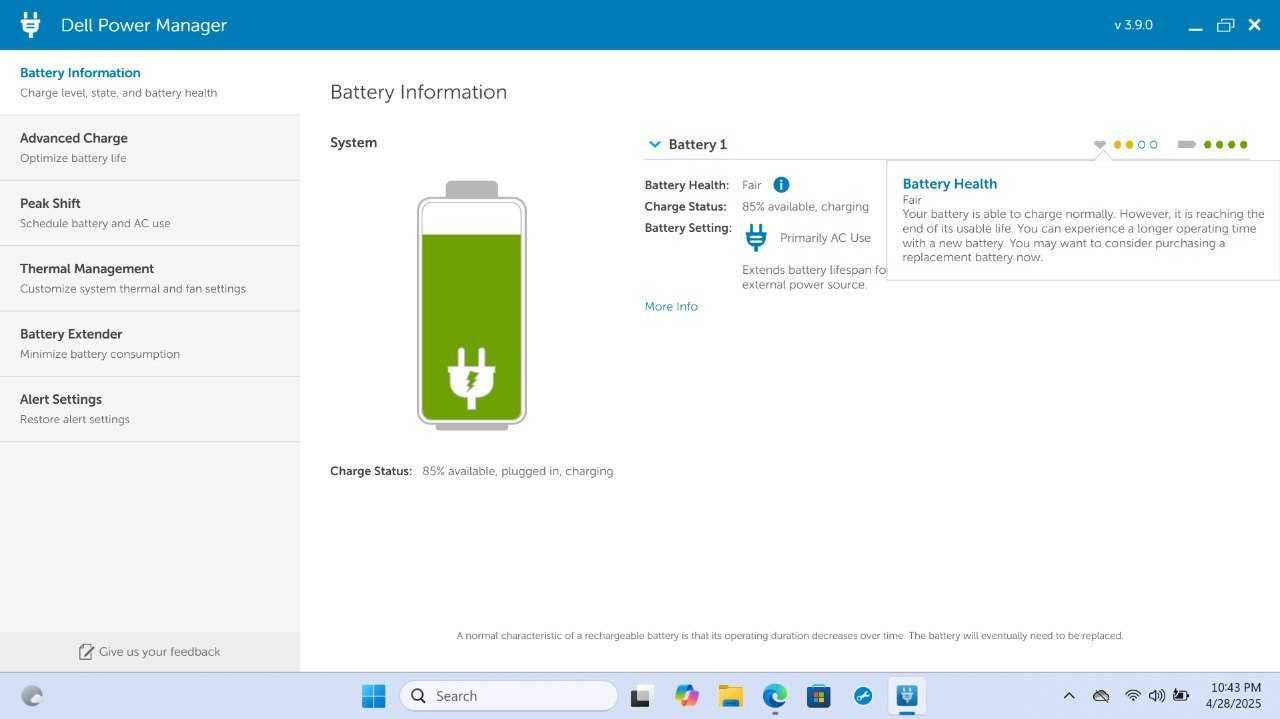Viewport: 1280px width, 719px height.
Task: Click the battery health info icon
Action: [781, 185]
